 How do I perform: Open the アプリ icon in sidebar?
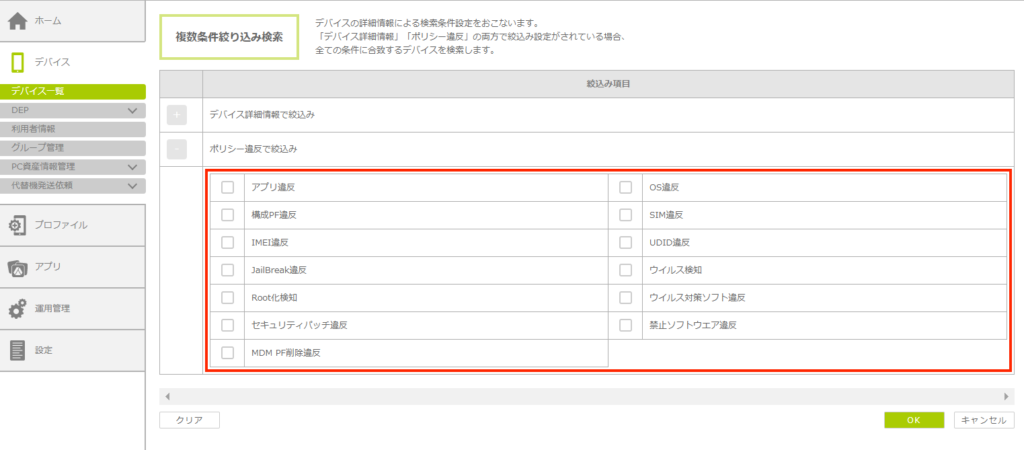18,267
